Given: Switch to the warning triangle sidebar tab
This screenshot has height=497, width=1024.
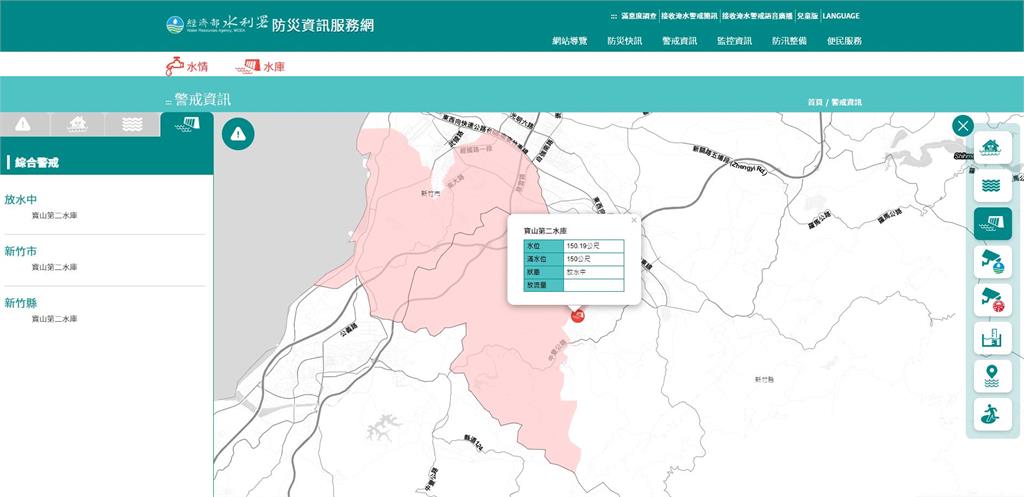Looking at the screenshot, I should pyautogui.click(x=25, y=124).
